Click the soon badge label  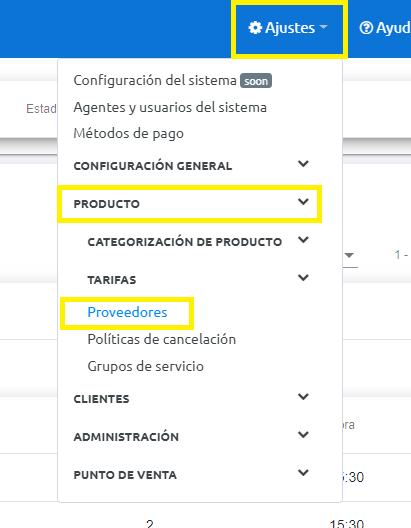tap(256, 81)
